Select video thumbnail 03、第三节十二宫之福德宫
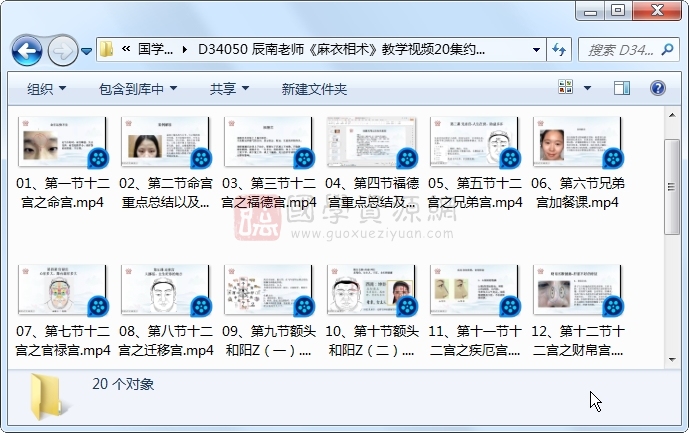689x433 pixels. (268, 142)
